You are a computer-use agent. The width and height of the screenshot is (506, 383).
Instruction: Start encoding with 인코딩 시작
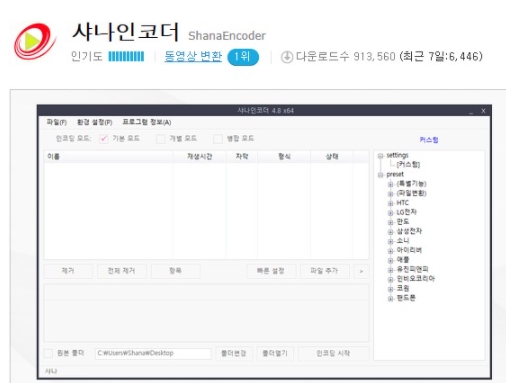click(x=333, y=353)
